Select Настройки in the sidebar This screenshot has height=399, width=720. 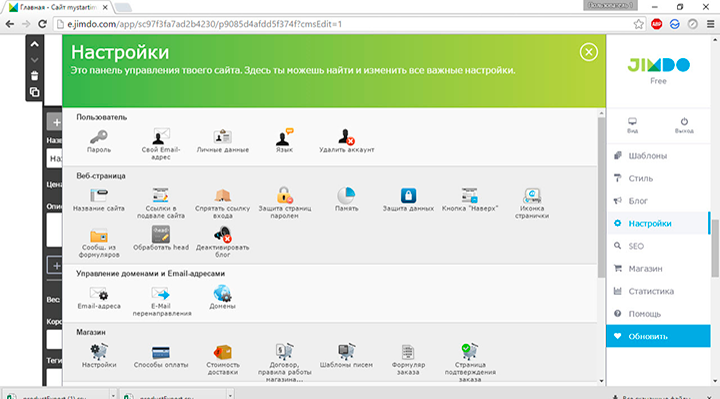click(x=658, y=223)
